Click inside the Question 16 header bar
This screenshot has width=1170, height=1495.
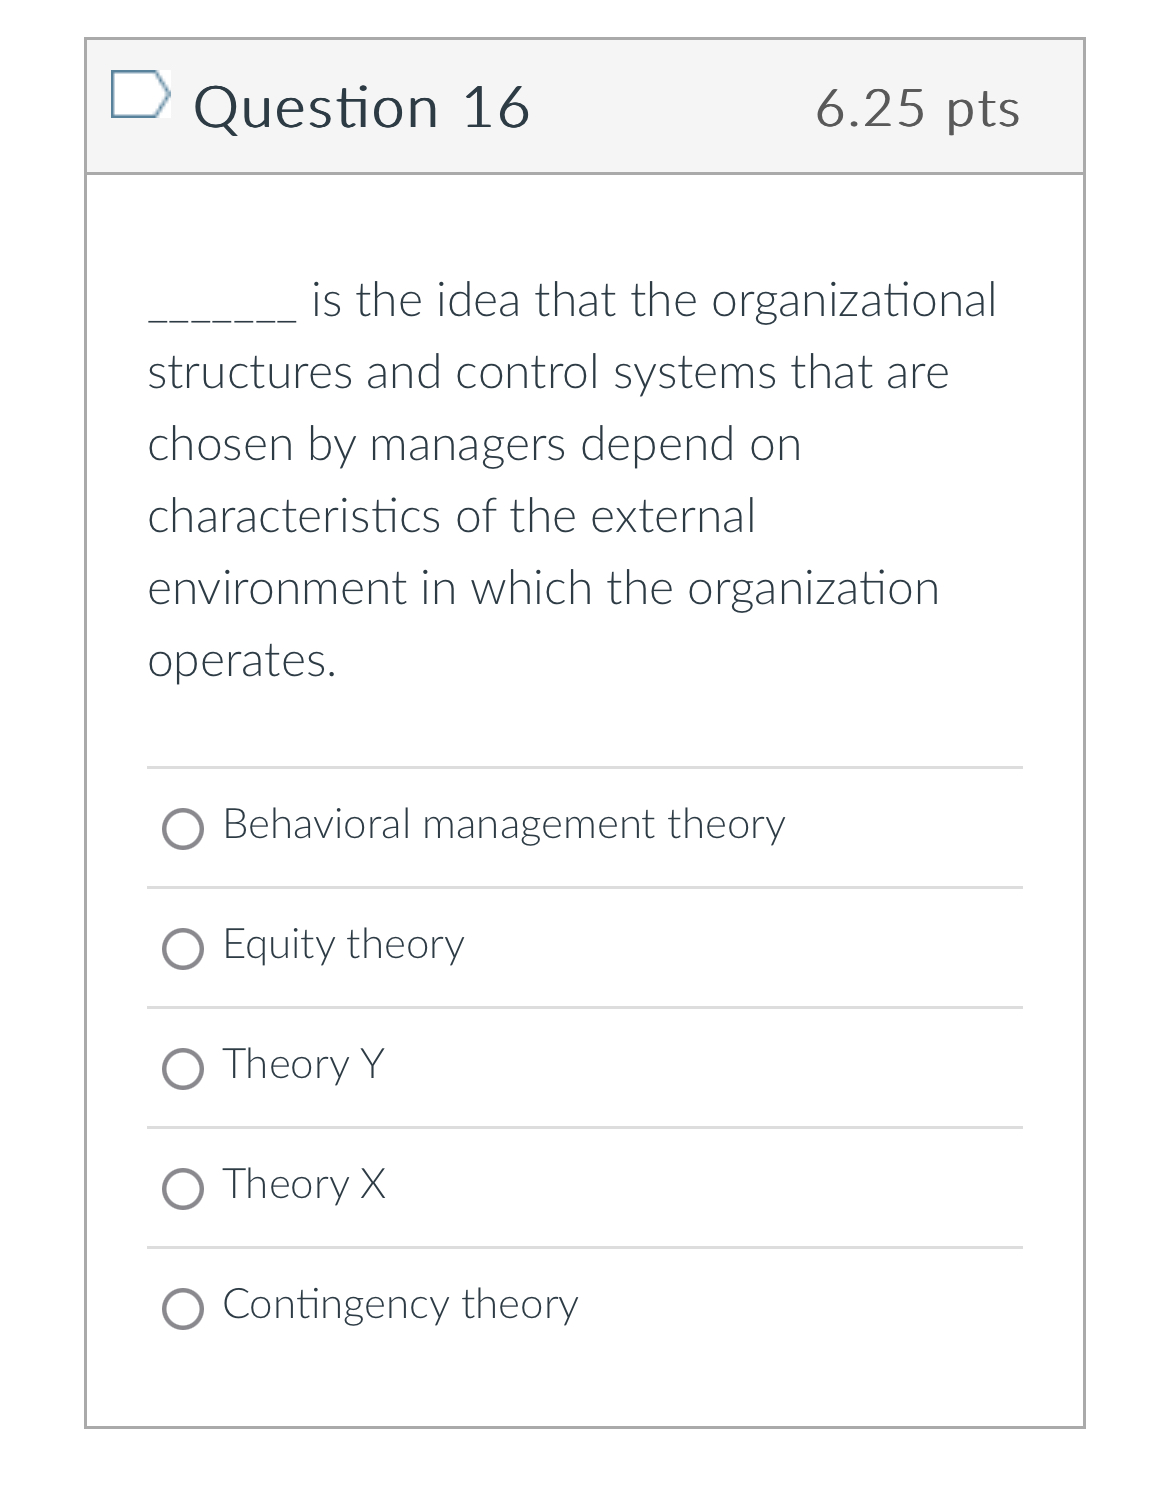[x=585, y=107]
